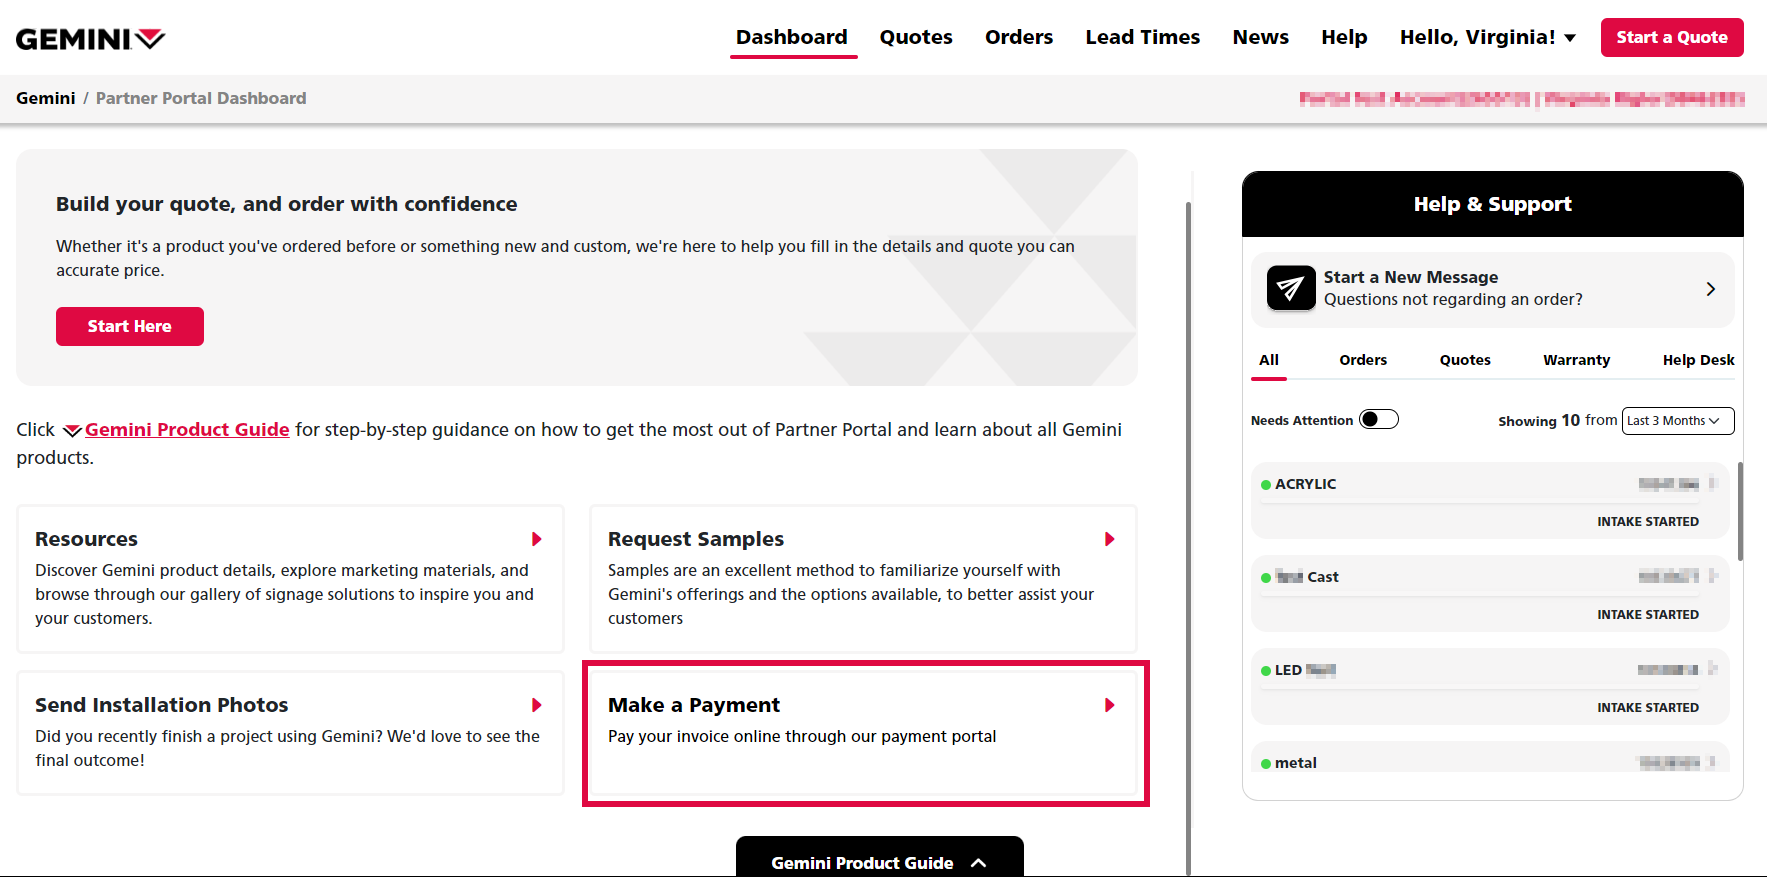Click the Start a Quote button
This screenshot has width=1767, height=877.
coord(1672,37)
